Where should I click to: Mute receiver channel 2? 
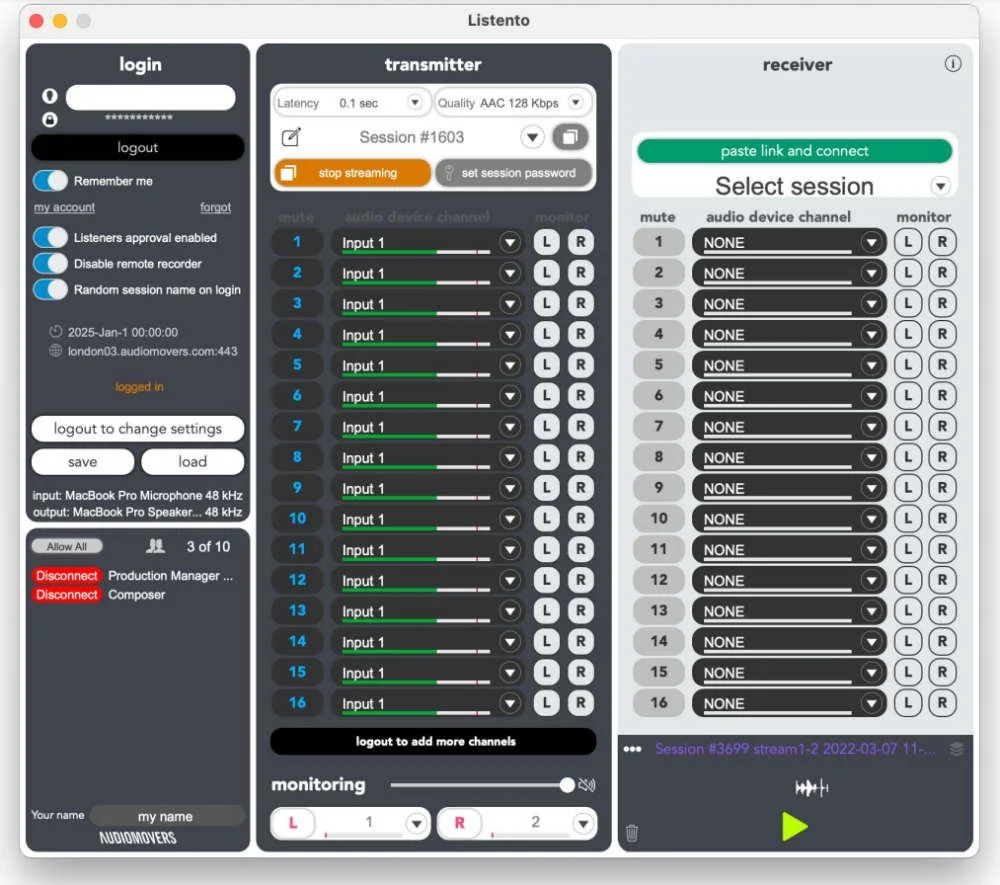(x=659, y=273)
